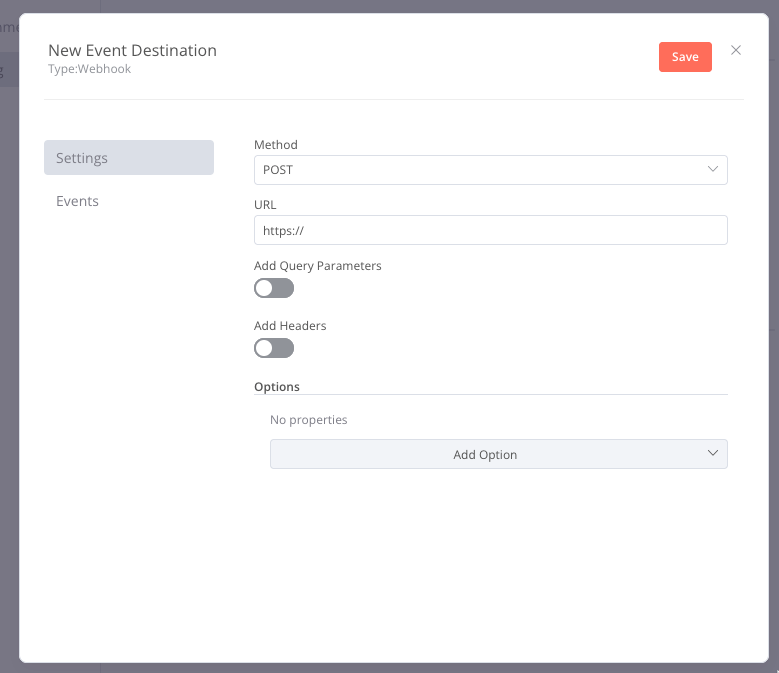Enable the Add Query Parameters toggle
This screenshot has height=673, width=779.
(x=274, y=288)
